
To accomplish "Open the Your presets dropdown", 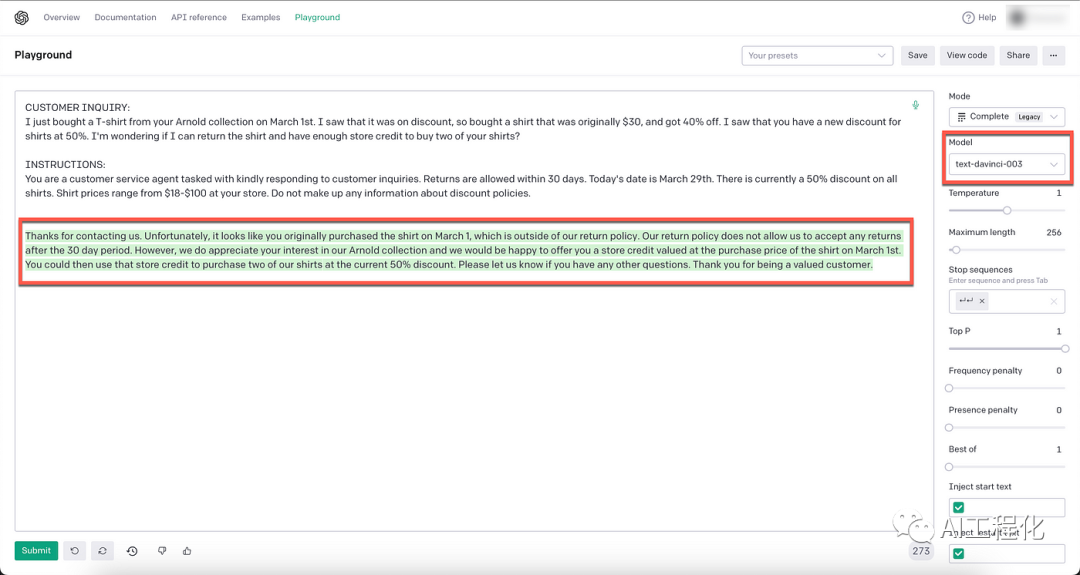I will click(817, 56).
